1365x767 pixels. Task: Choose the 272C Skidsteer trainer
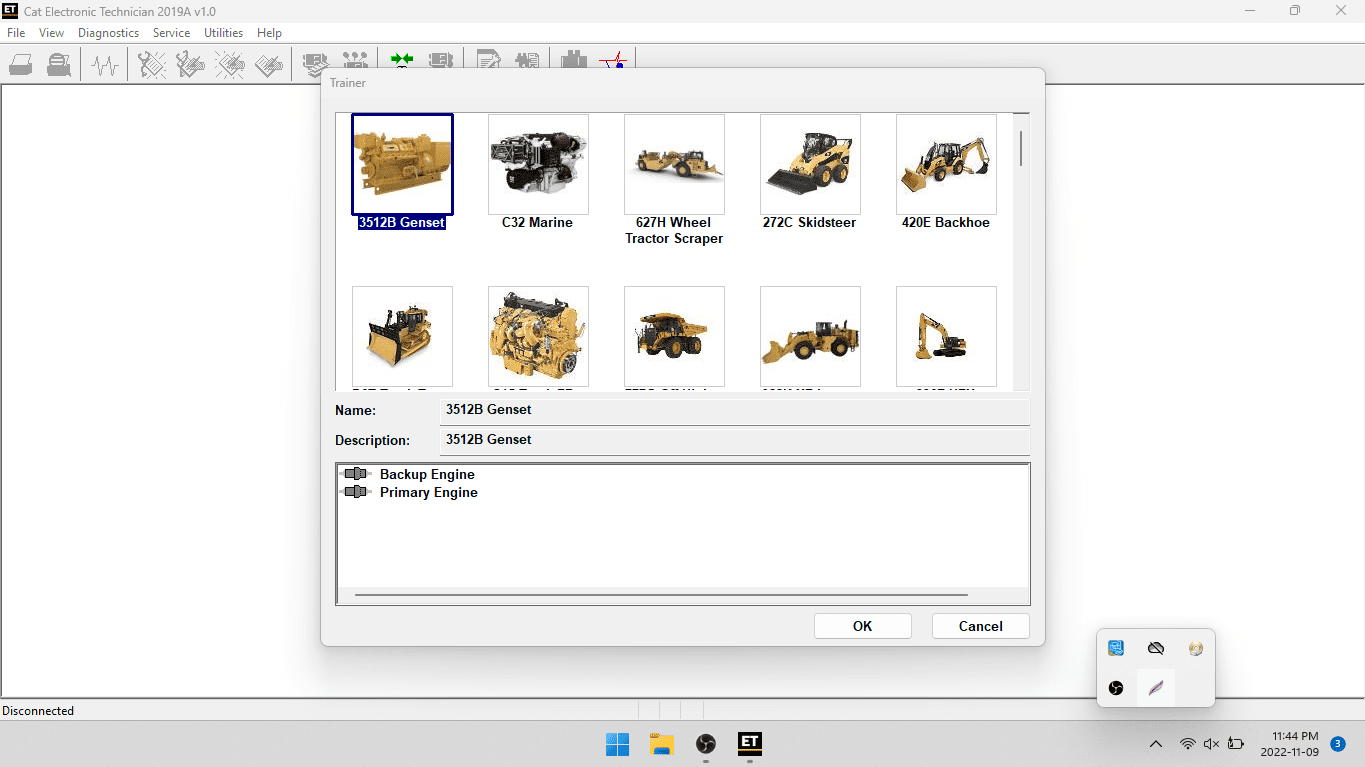pyautogui.click(x=810, y=164)
